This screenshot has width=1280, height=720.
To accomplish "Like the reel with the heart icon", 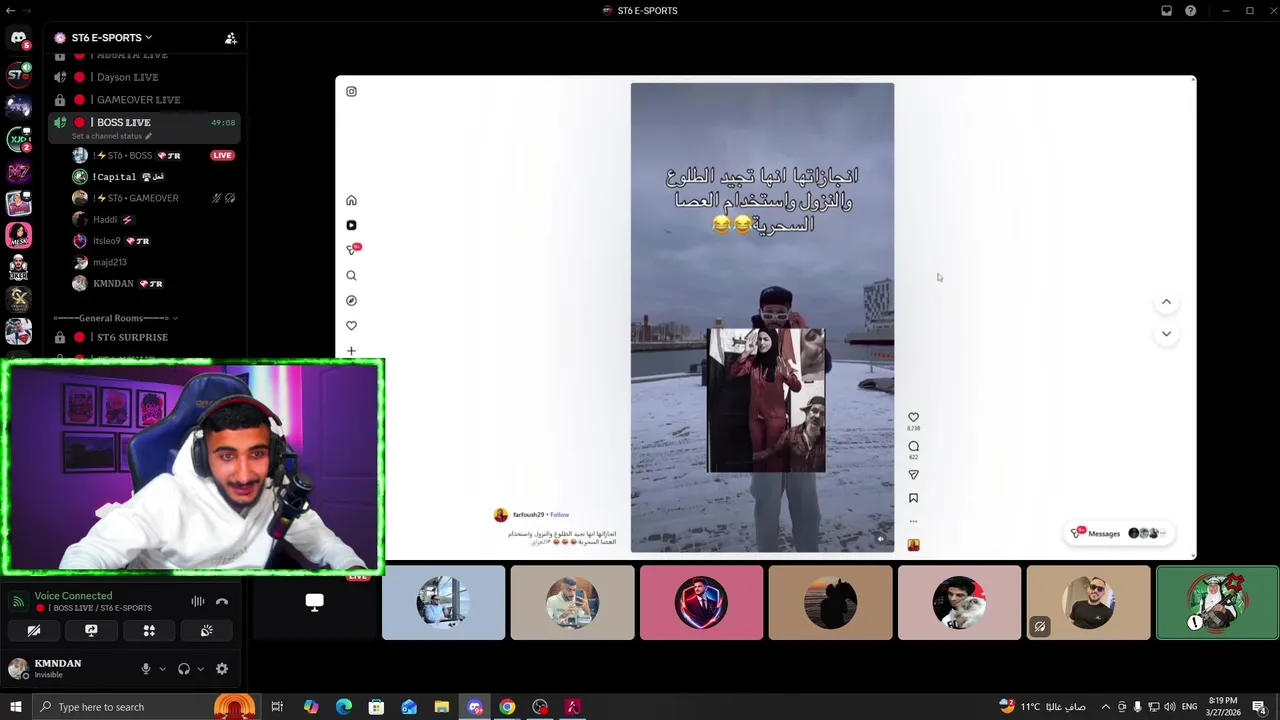I will [913, 417].
